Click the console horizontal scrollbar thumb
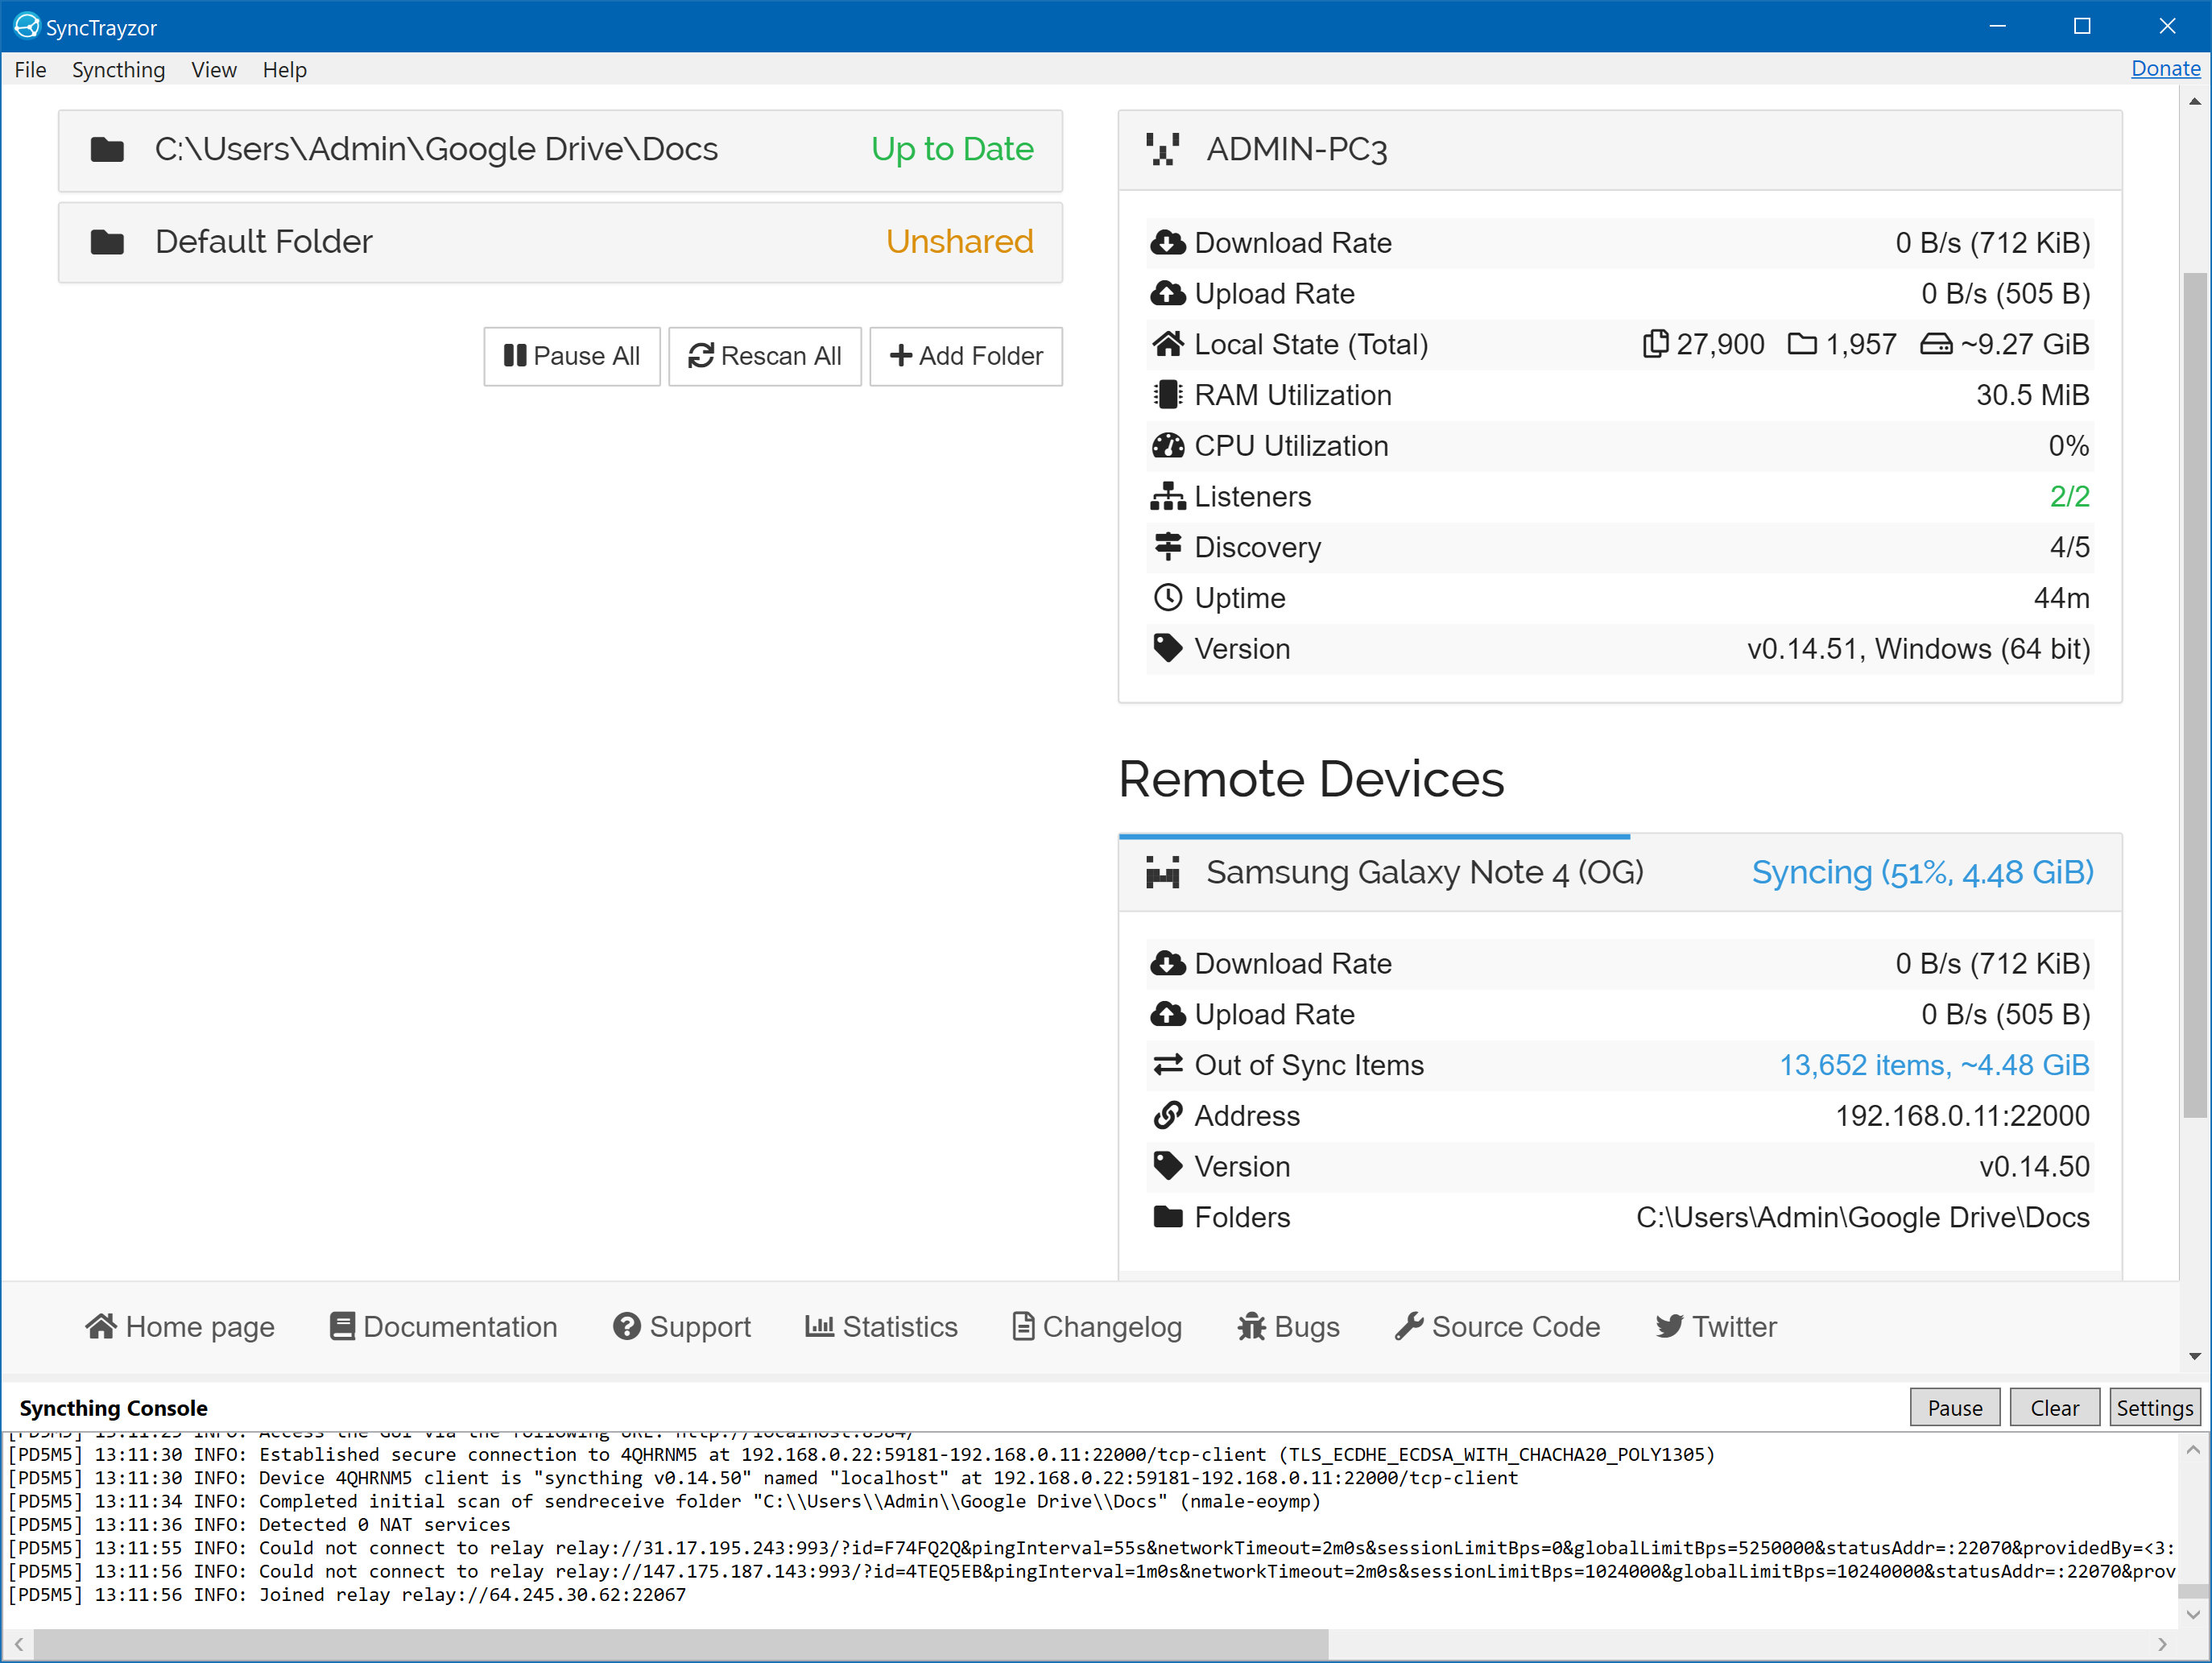 [681, 1643]
